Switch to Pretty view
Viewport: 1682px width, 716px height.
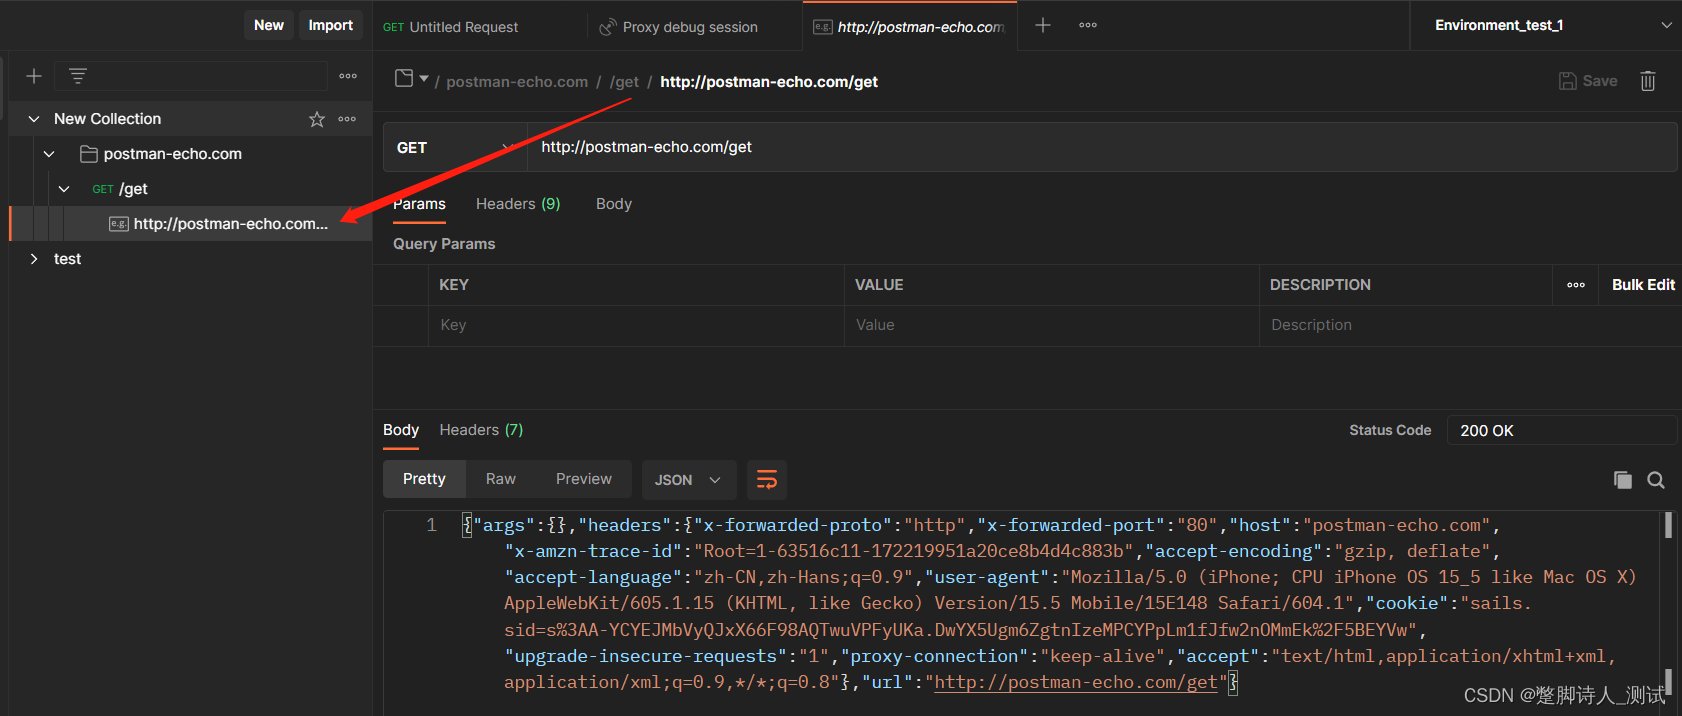pos(424,479)
